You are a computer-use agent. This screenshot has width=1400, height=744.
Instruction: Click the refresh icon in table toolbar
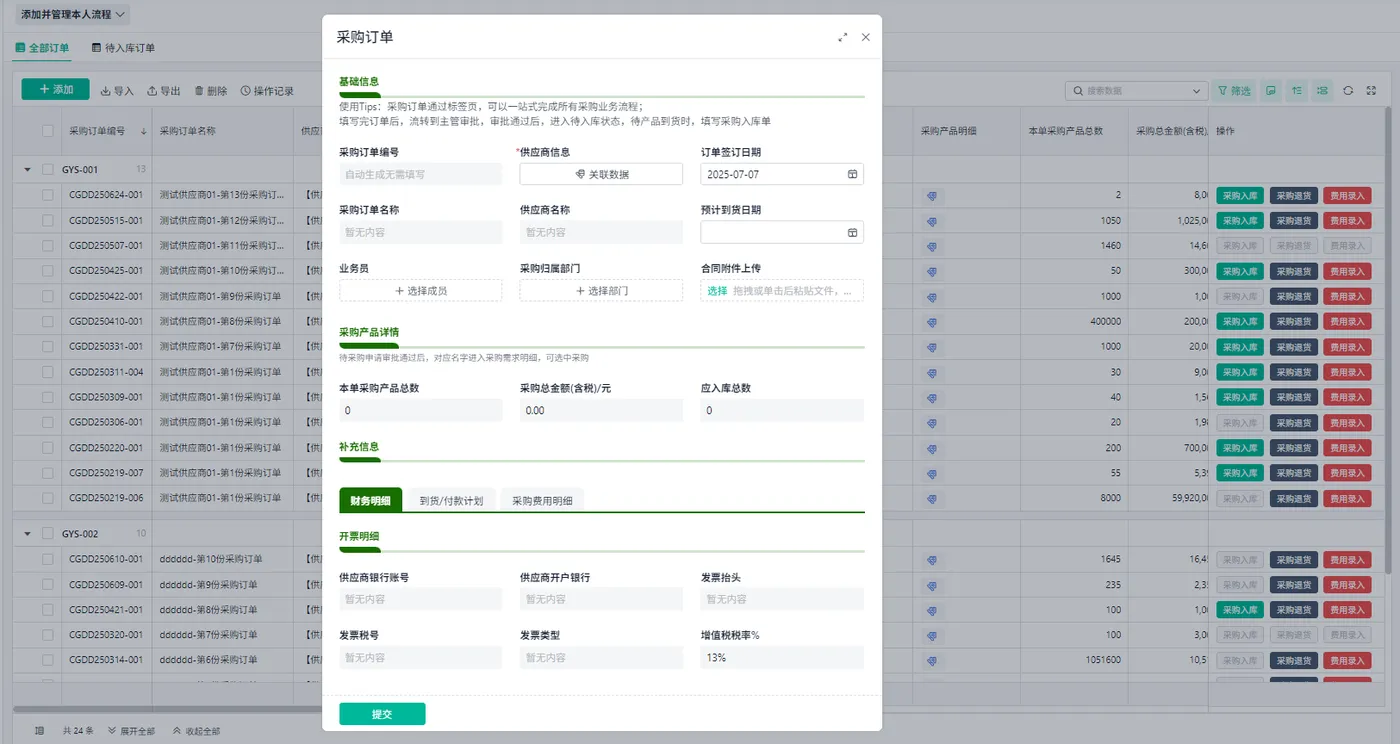click(x=1348, y=90)
